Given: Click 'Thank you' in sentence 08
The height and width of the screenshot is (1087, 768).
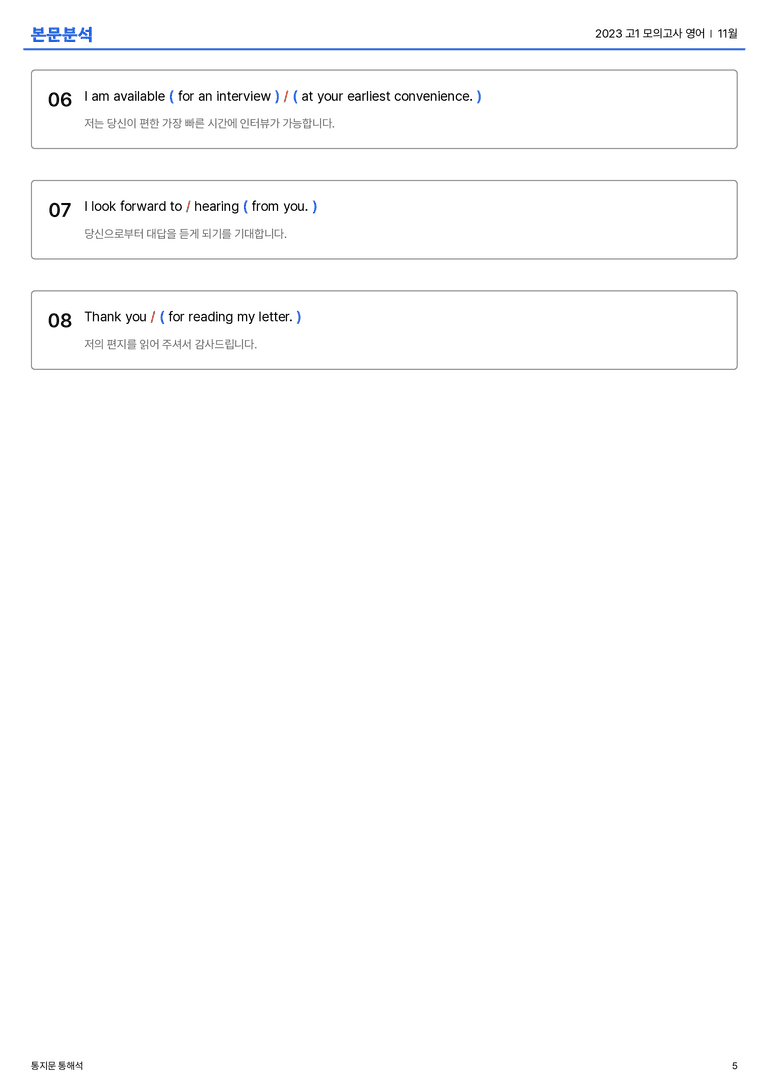Looking at the screenshot, I should point(116,317).
